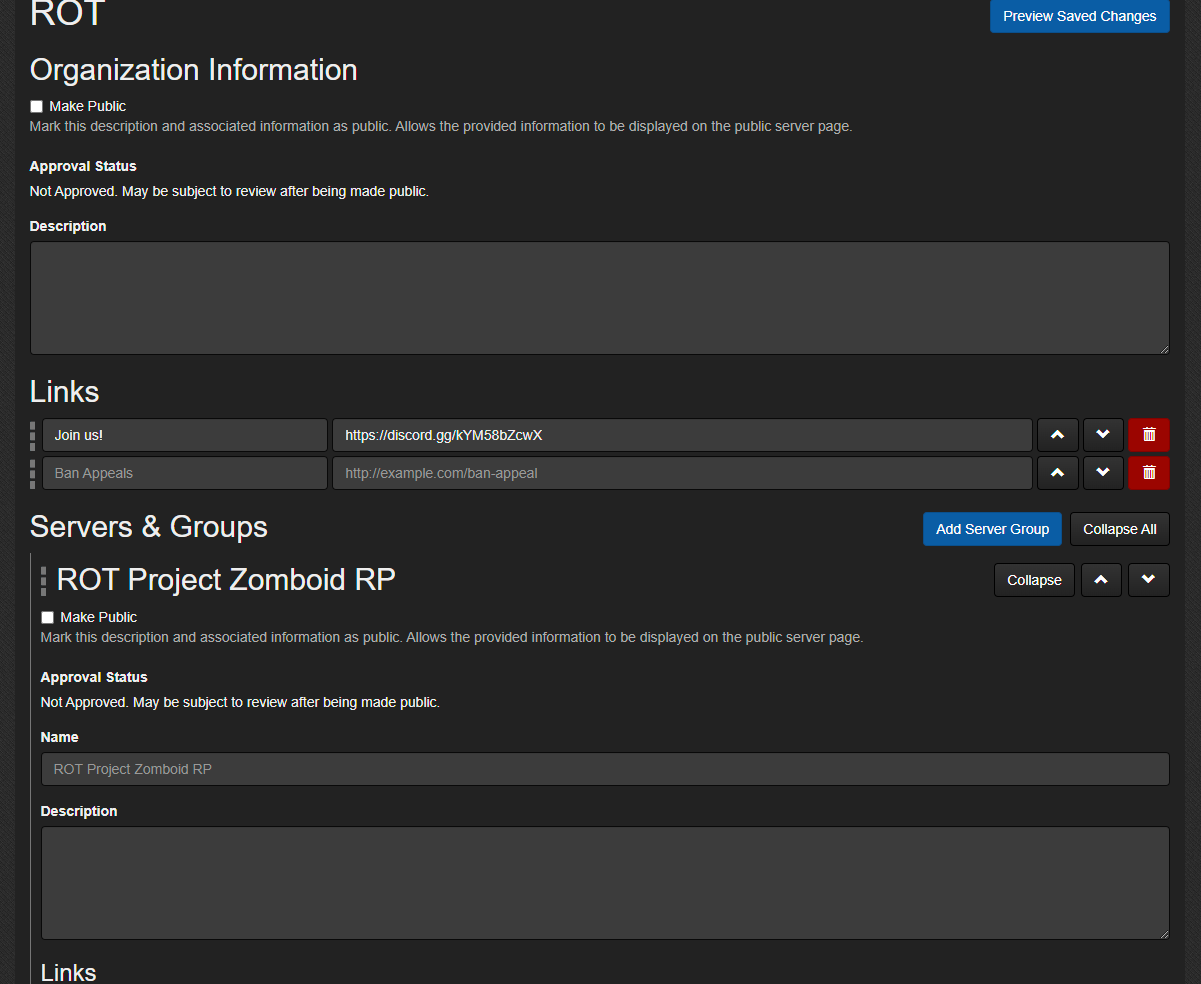This screenshot has width=1201, height=984.
Task: Delete the "Ban Appeals" link row
Action: [x=1148, y=472]
